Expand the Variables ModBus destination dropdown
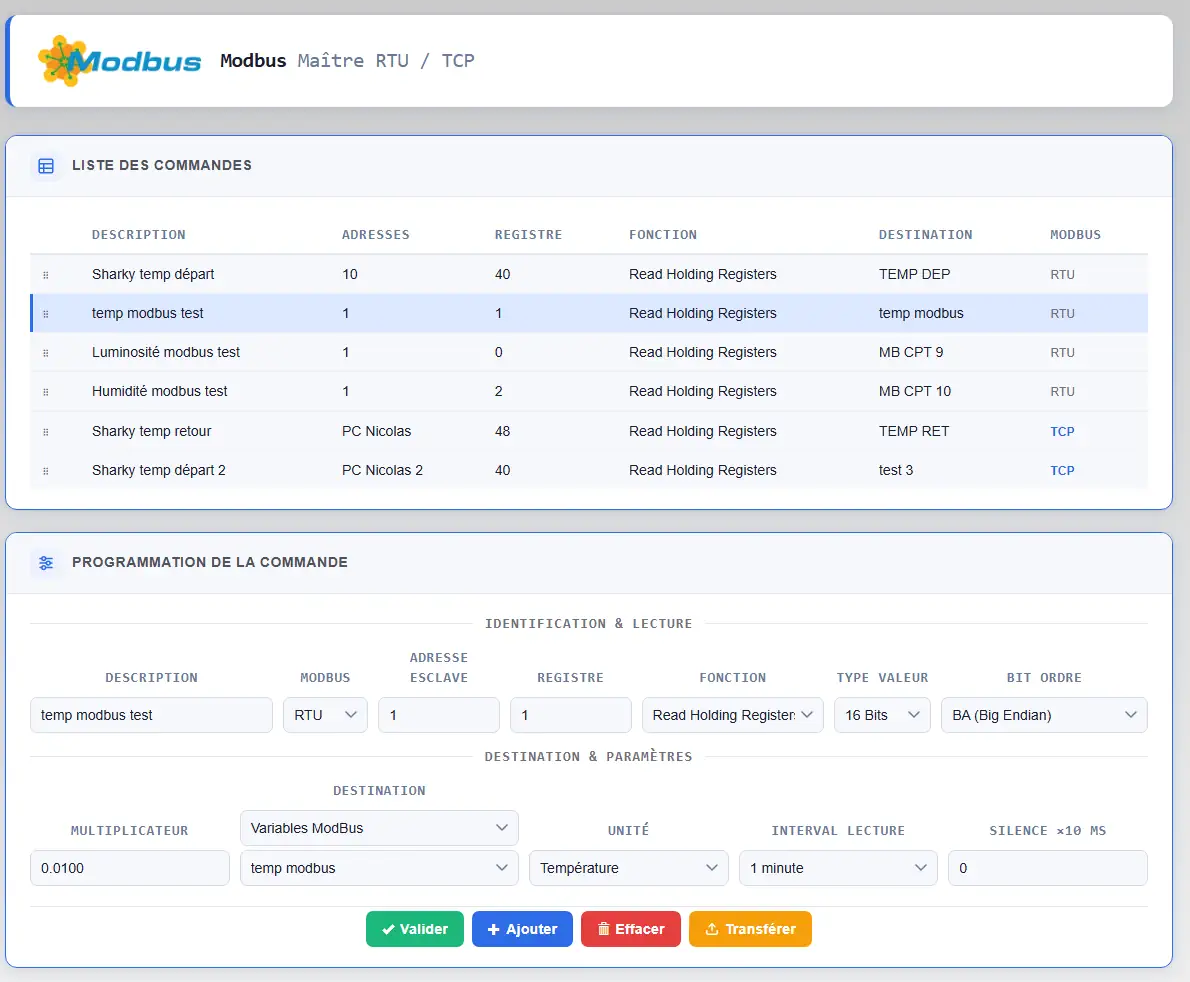 click(x=379, y=828)
